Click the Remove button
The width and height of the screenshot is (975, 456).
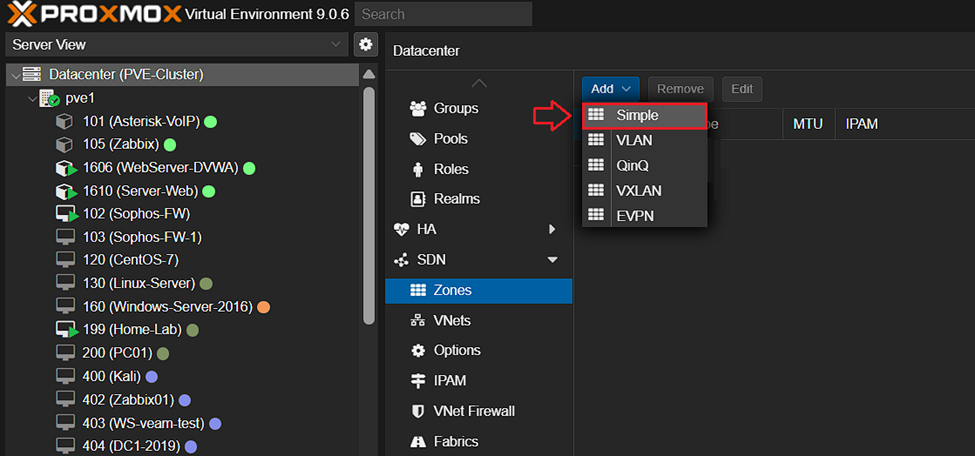680,89
